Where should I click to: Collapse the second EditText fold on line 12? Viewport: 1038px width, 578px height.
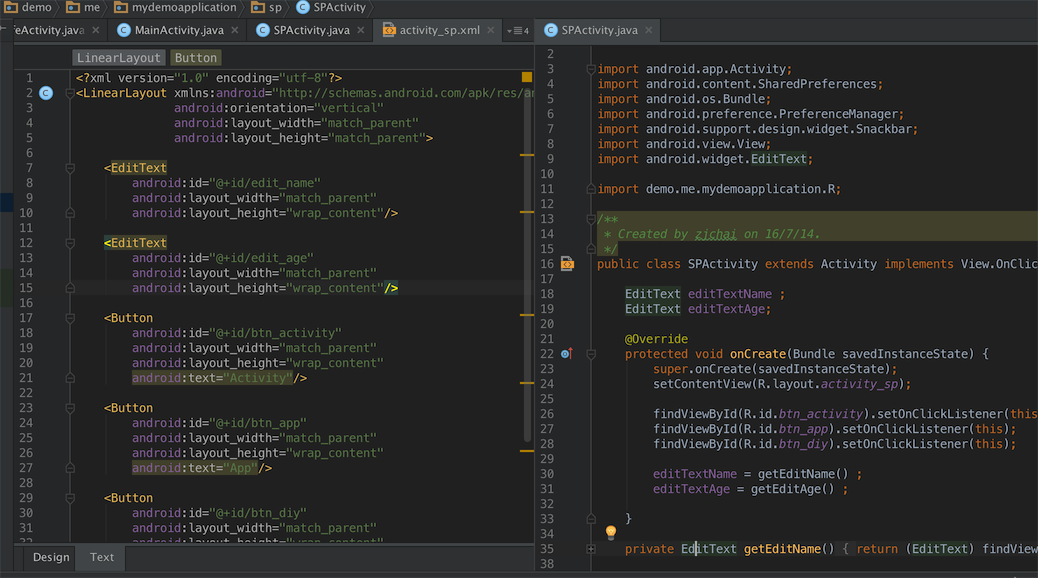70,243
